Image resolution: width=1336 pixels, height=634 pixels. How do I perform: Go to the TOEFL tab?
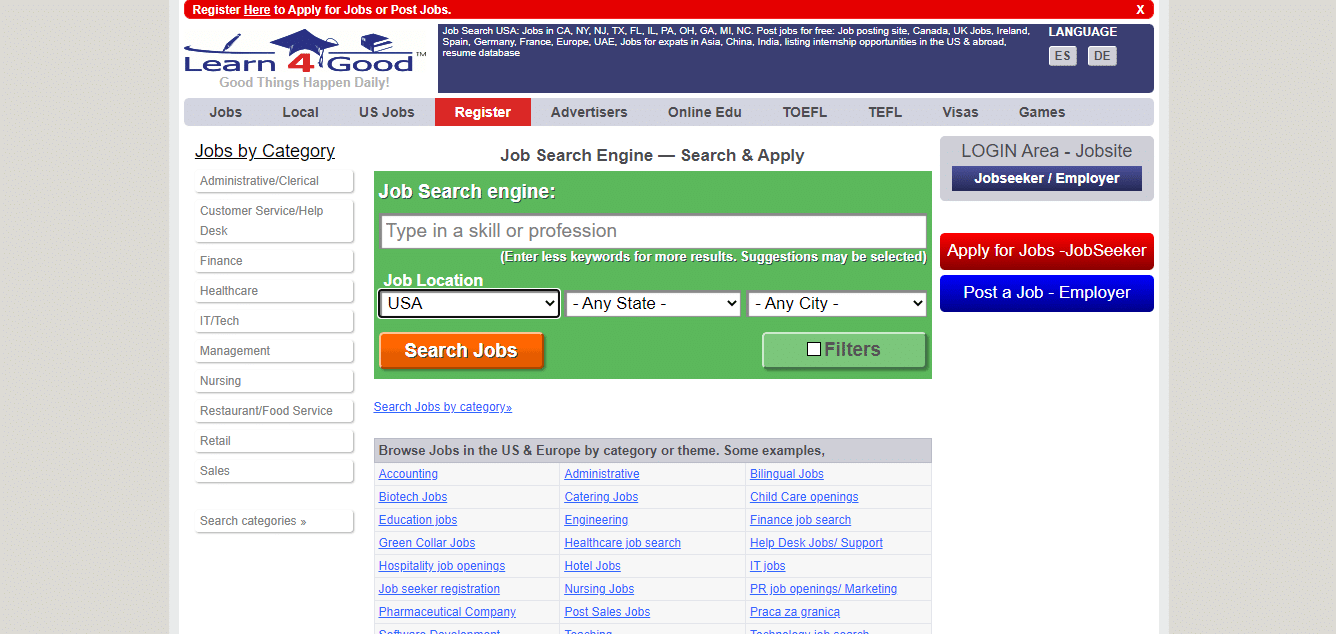tap(805, 112)
